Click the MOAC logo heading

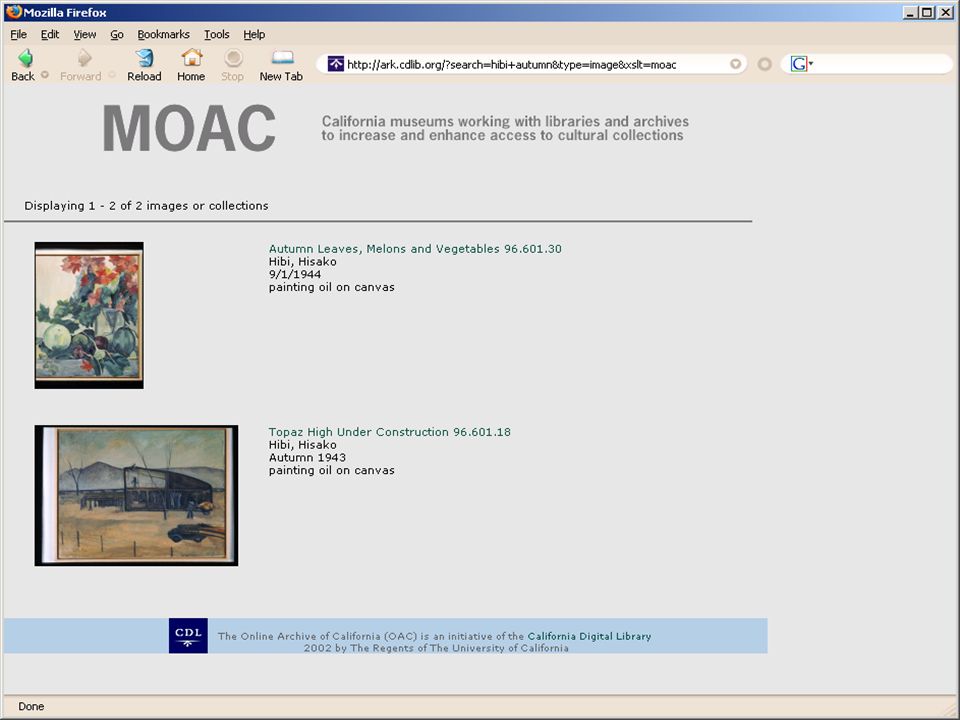(189, 128)
